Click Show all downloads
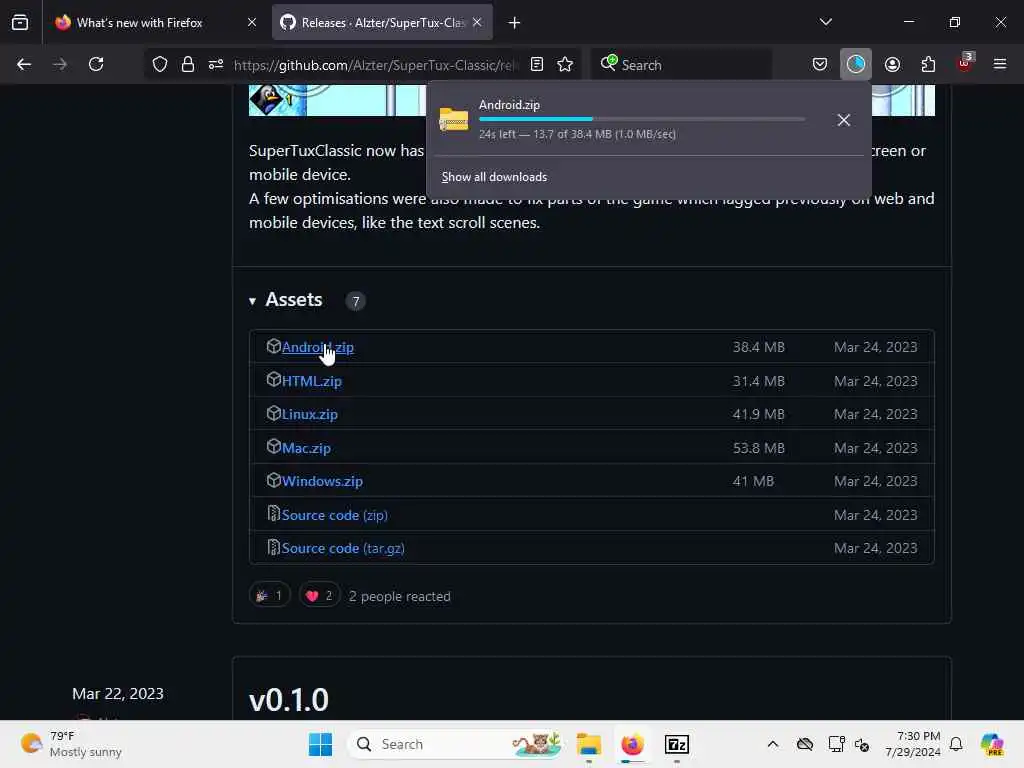Viewport: 1024px width, 768px height. point(494,177)
